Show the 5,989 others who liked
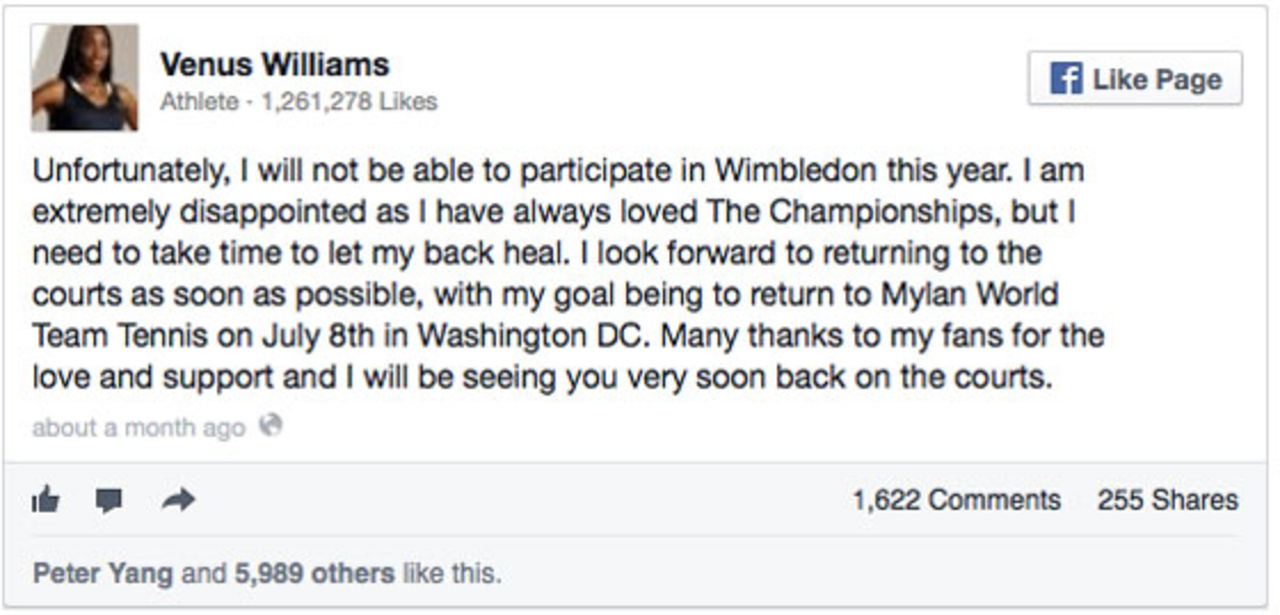This screenshot has height=615, width=1280. click(x=314, y=574)
